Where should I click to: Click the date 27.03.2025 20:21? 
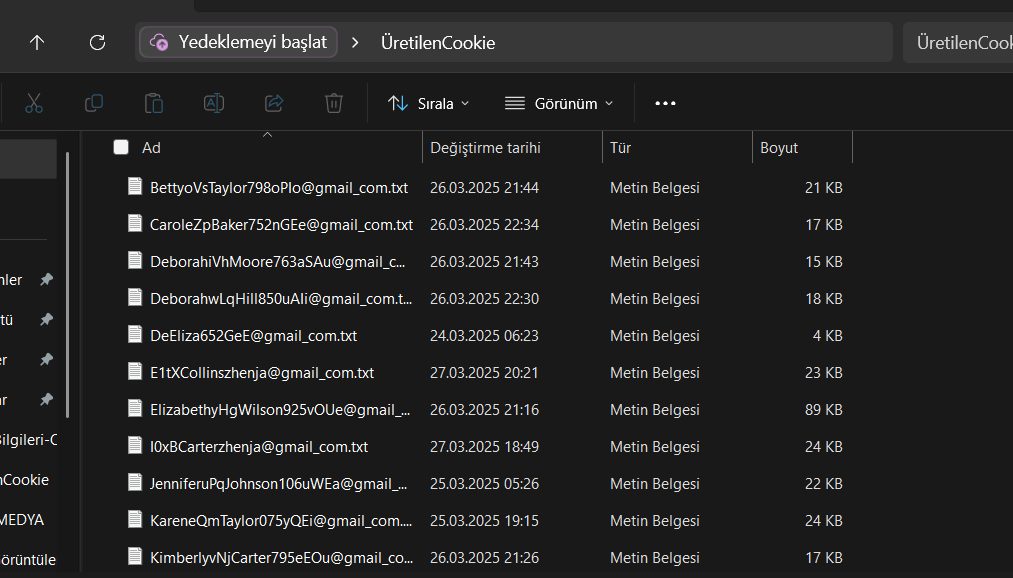[485, 373]
